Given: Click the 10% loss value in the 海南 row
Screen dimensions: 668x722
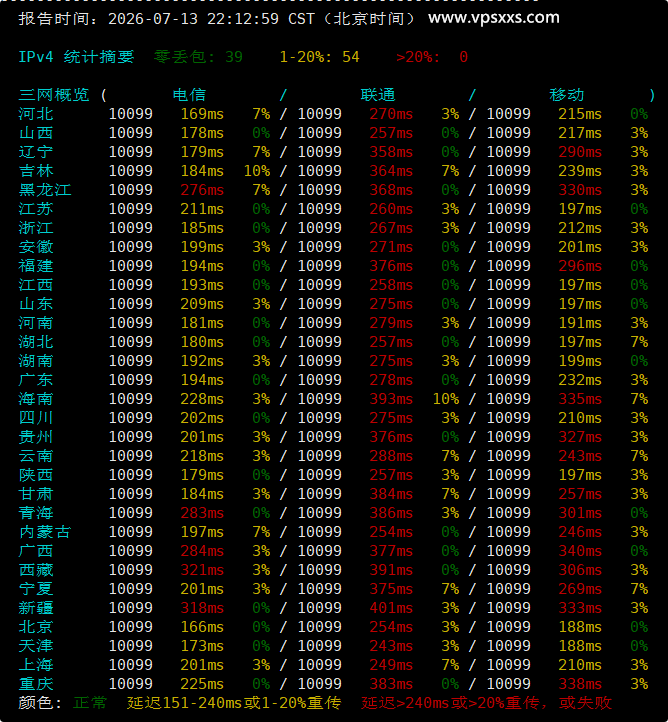Looking at the screenshot, I should point(446,399).
